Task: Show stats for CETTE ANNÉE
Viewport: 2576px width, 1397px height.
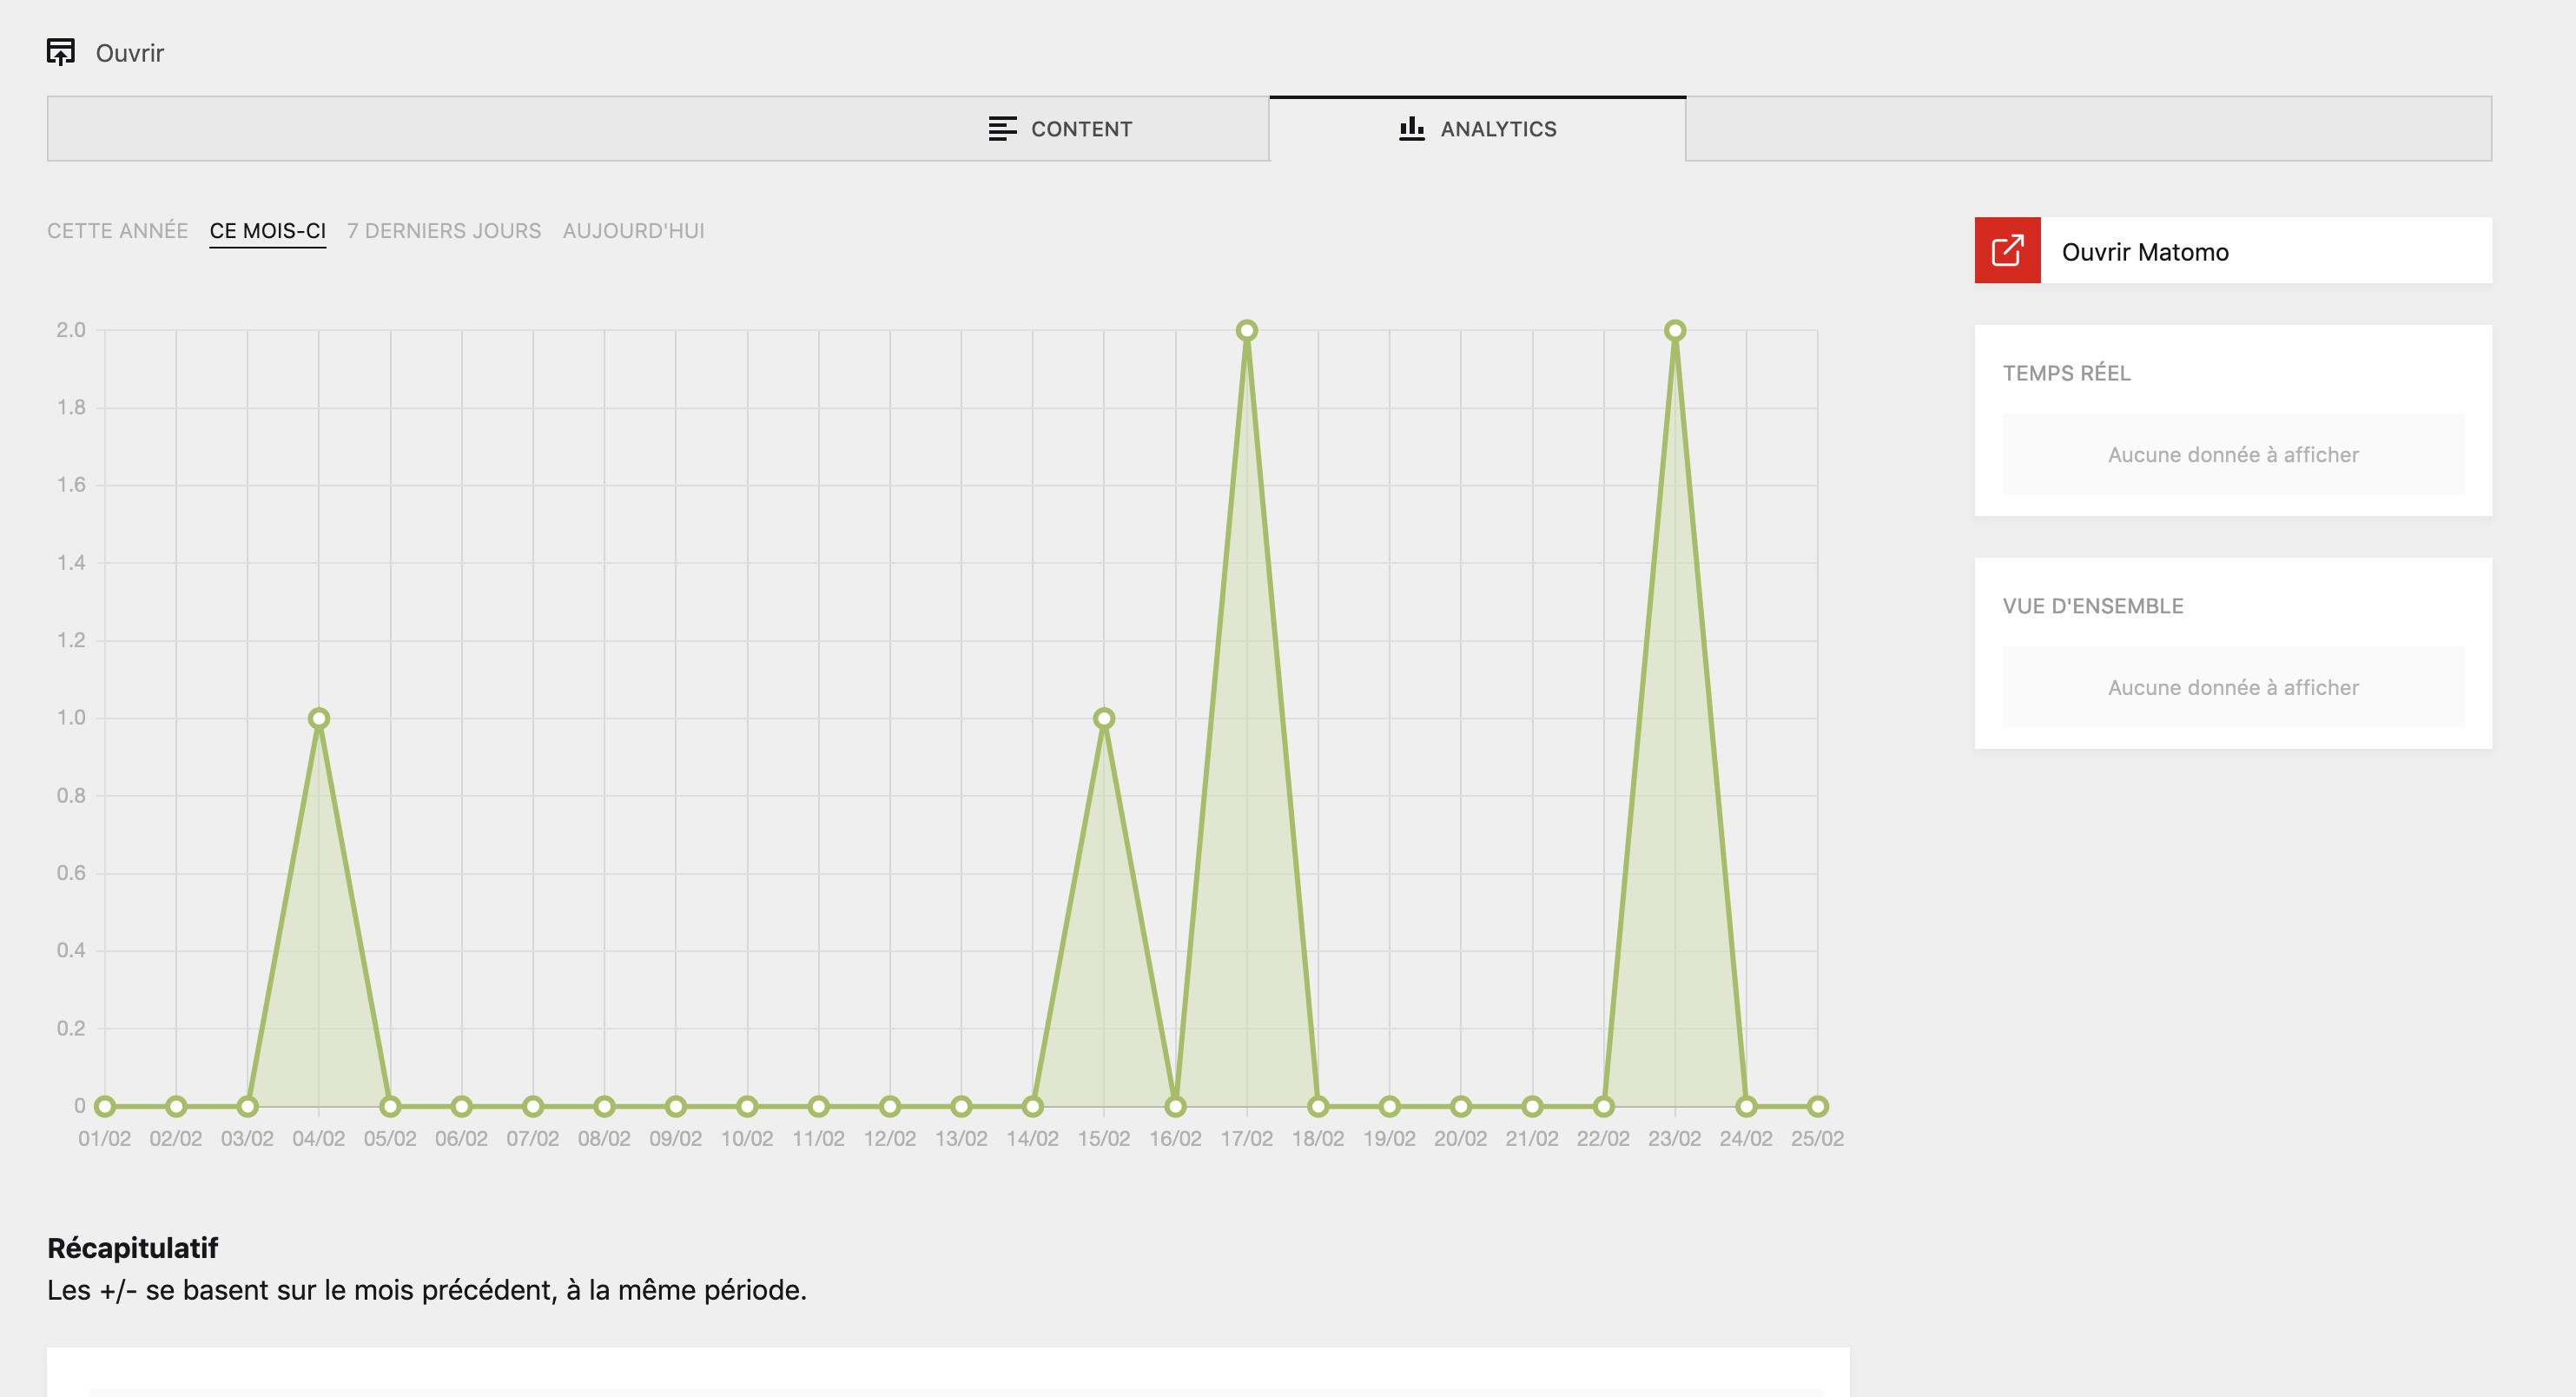Action: tap(117, 231)
